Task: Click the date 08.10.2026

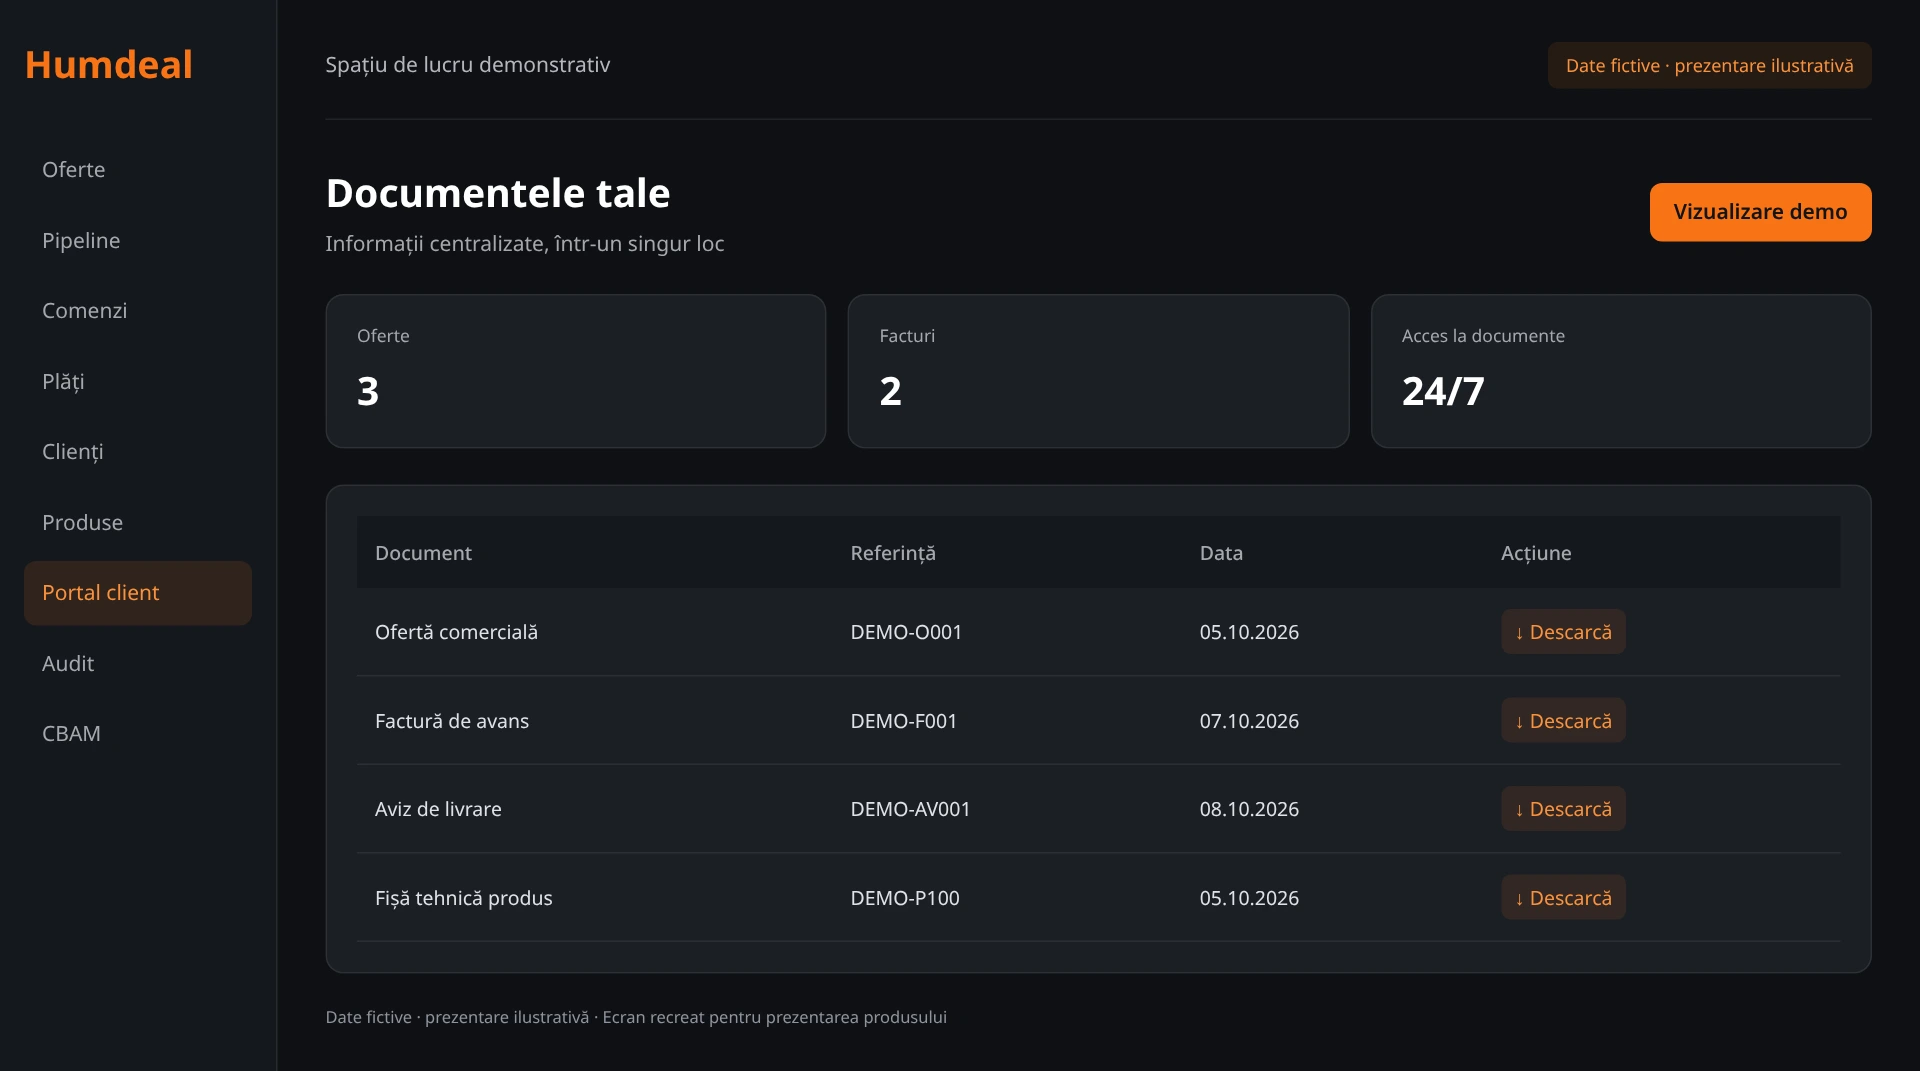Action: point(1249,809)
